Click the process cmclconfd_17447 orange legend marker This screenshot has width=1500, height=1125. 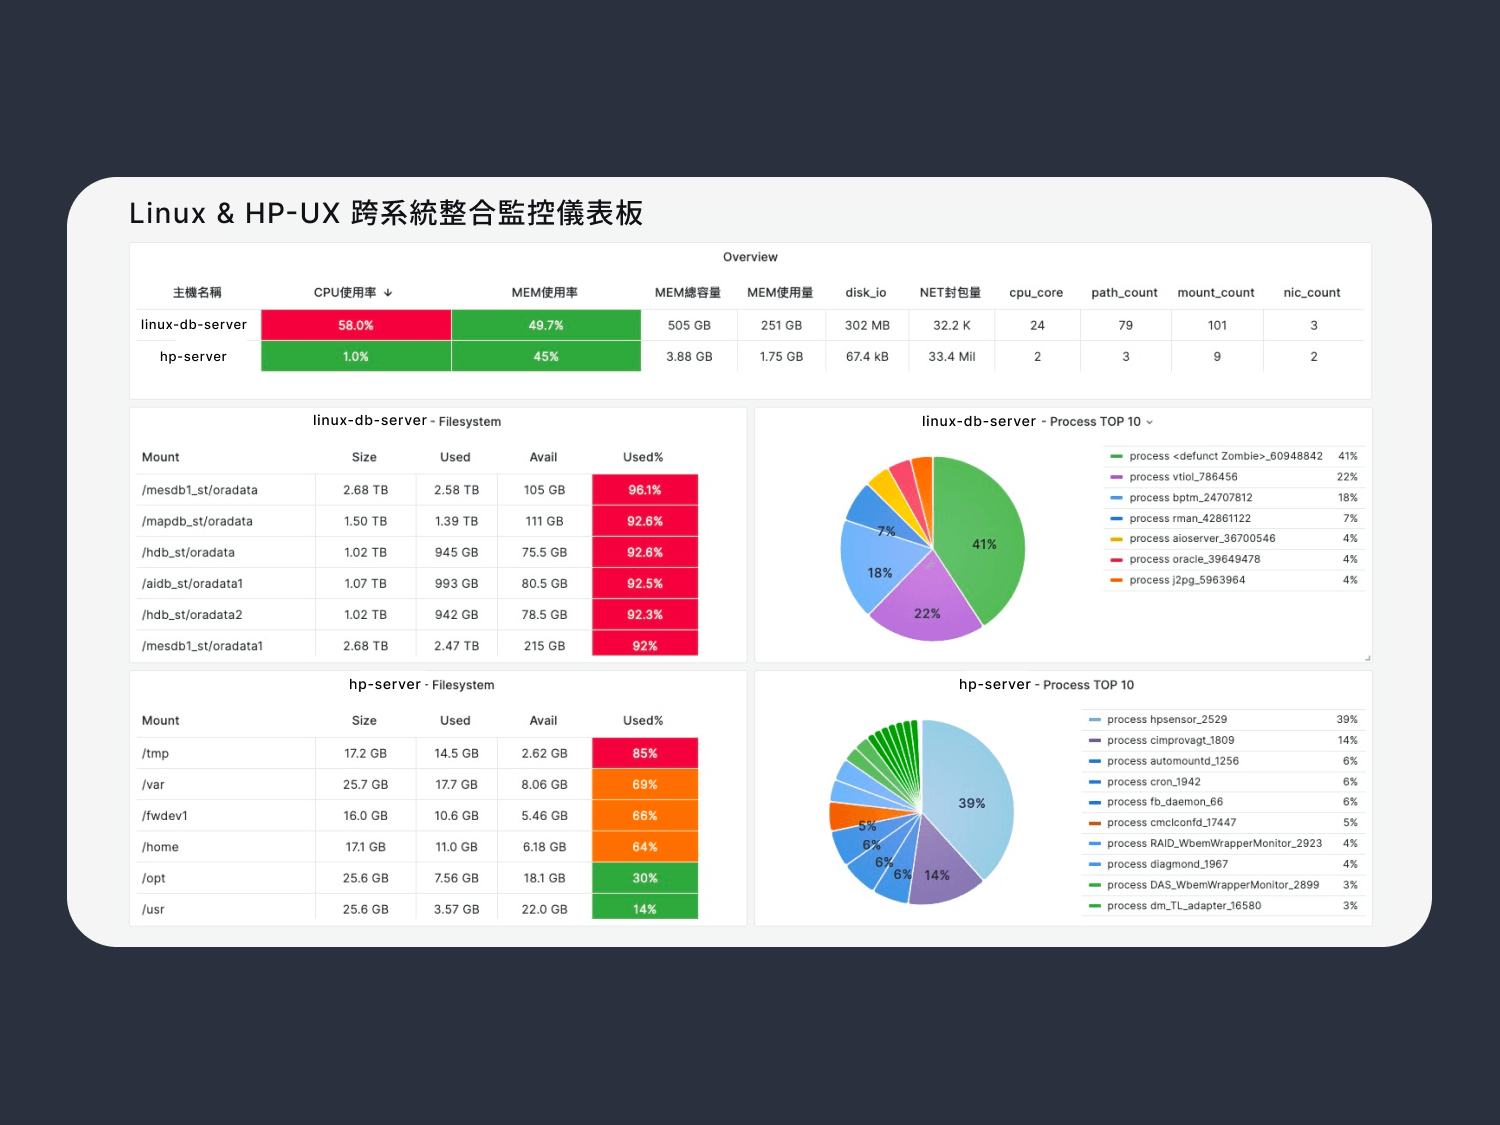(1094, 823)
